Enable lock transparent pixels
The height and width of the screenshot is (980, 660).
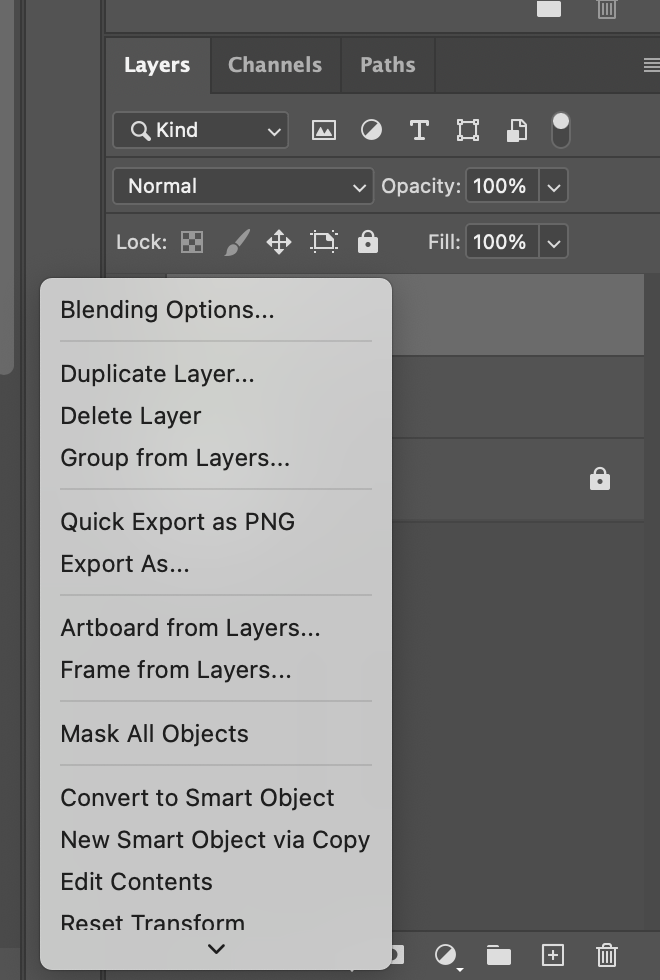click(x=190, y=241)
